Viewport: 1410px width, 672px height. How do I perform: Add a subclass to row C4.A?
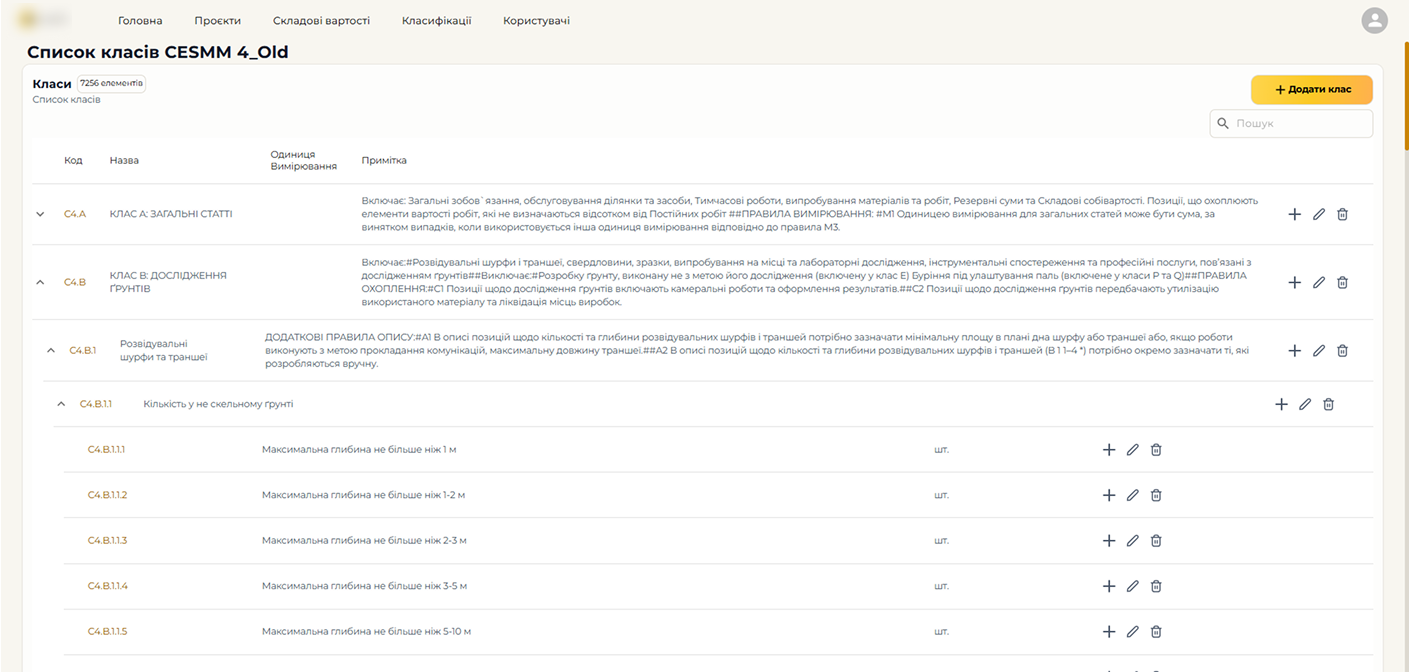[x=1294, y=214]
